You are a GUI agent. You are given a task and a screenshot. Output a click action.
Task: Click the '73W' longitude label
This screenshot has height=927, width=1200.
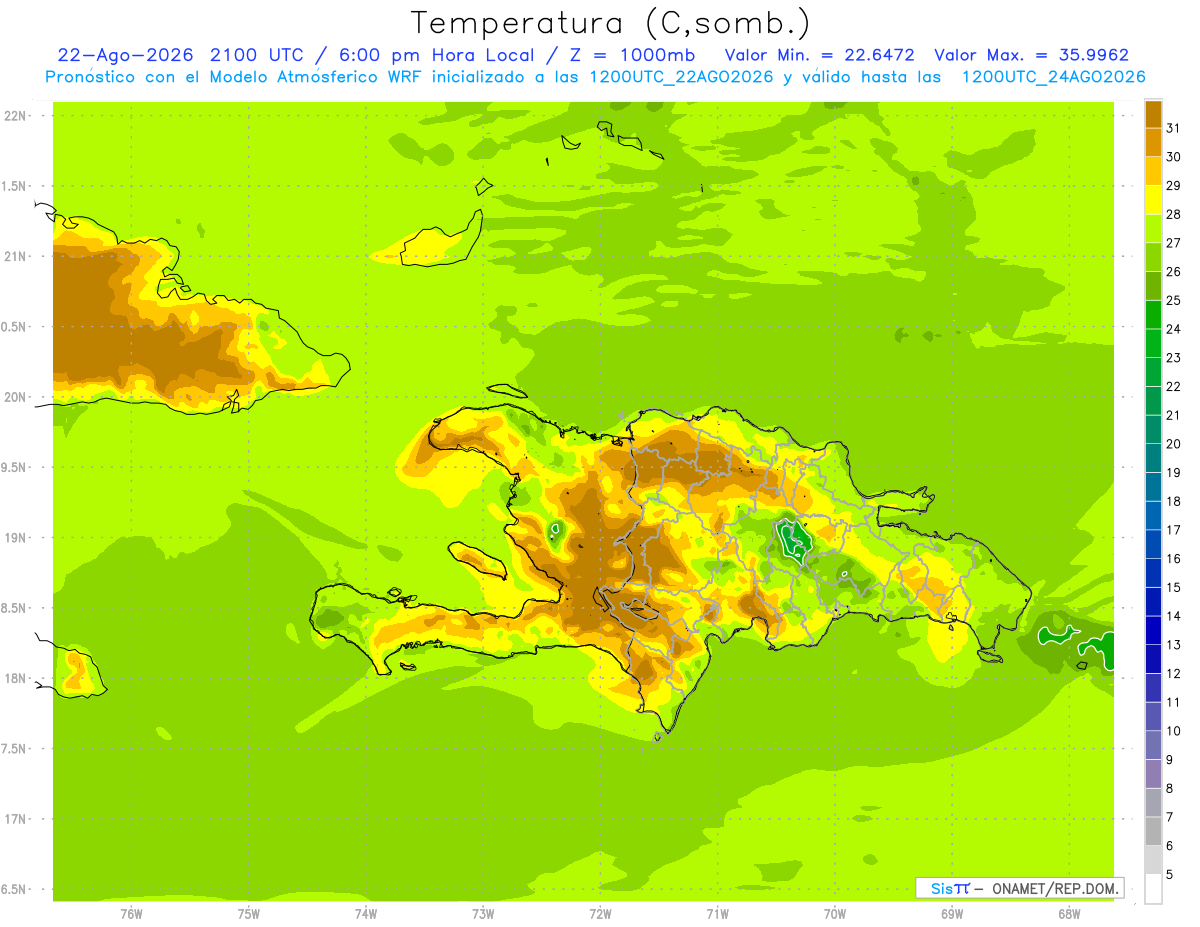(x=483, y=914)
